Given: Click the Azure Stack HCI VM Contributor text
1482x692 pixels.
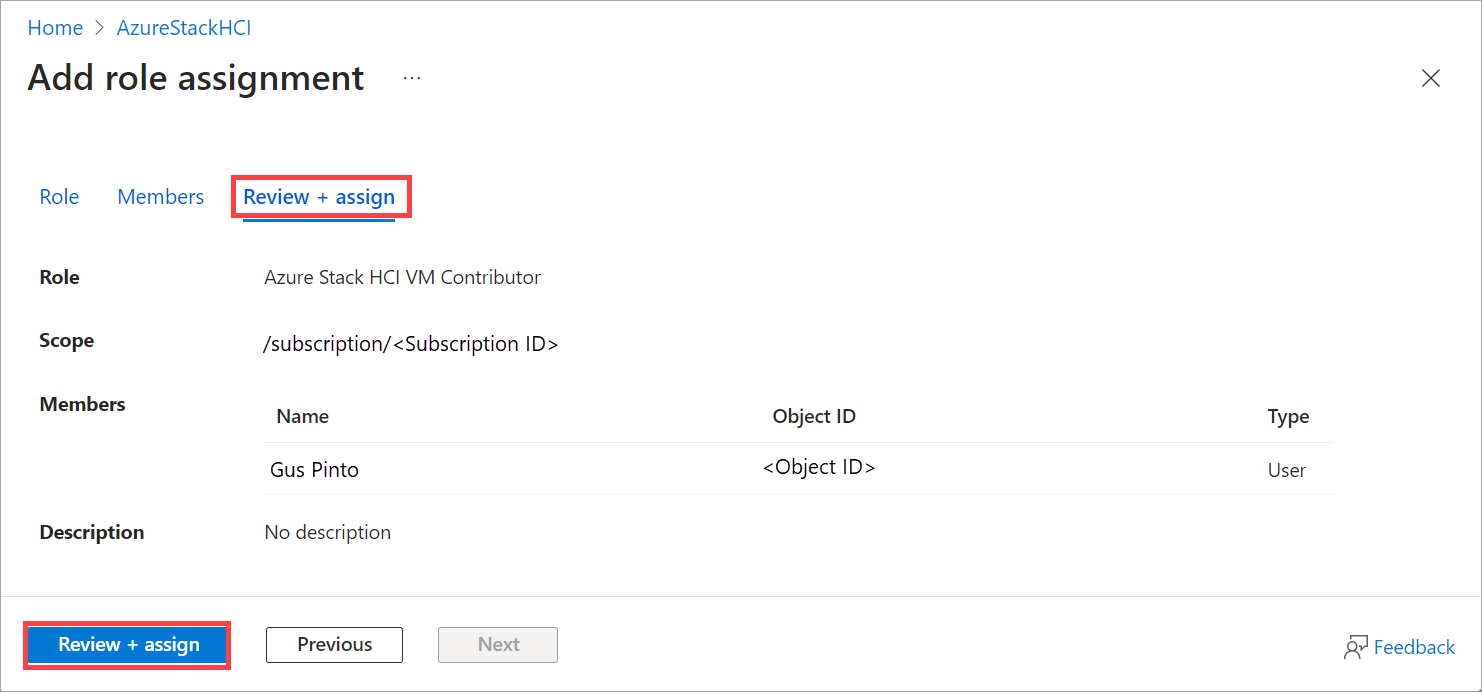Looking at the screenshot, I should pyautogui.click(x=402, y=277).
